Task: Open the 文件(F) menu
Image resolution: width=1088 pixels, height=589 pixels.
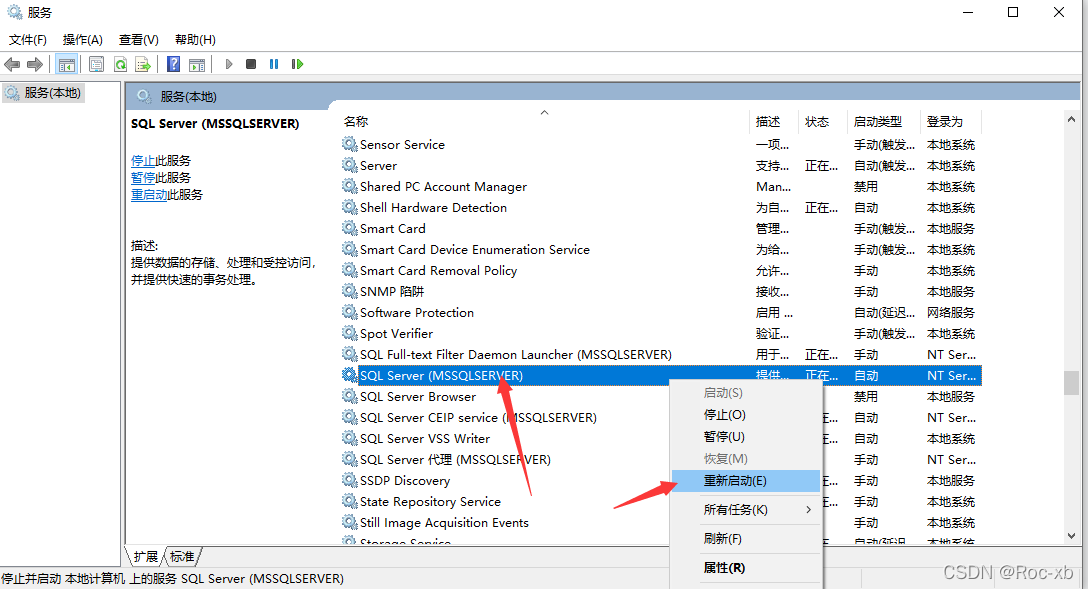Action: tap(28, 40)
